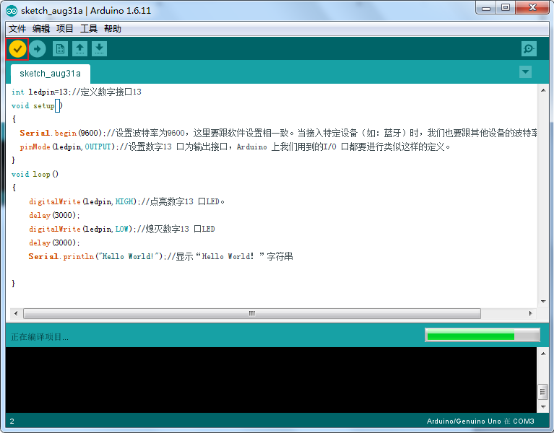
Task: Click the 'void loop()' line
Action: pos(35,174)
